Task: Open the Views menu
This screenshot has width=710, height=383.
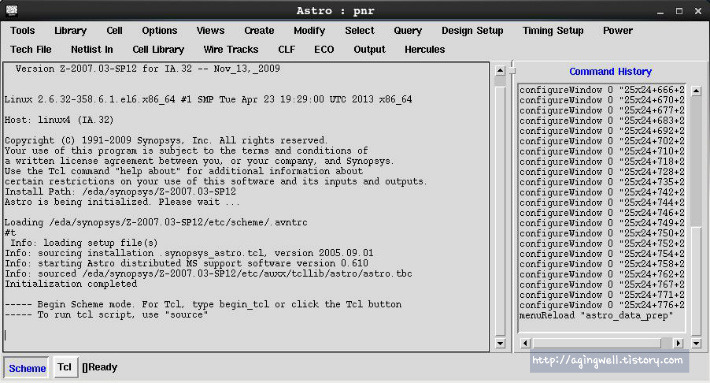Action: [x=210, y=31]
